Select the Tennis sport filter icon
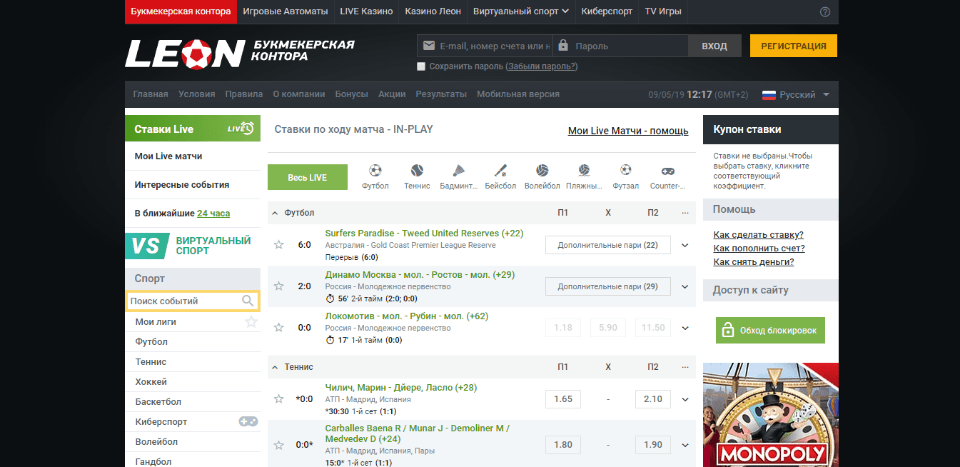This screenshot has height=467, width=960. 417,171
